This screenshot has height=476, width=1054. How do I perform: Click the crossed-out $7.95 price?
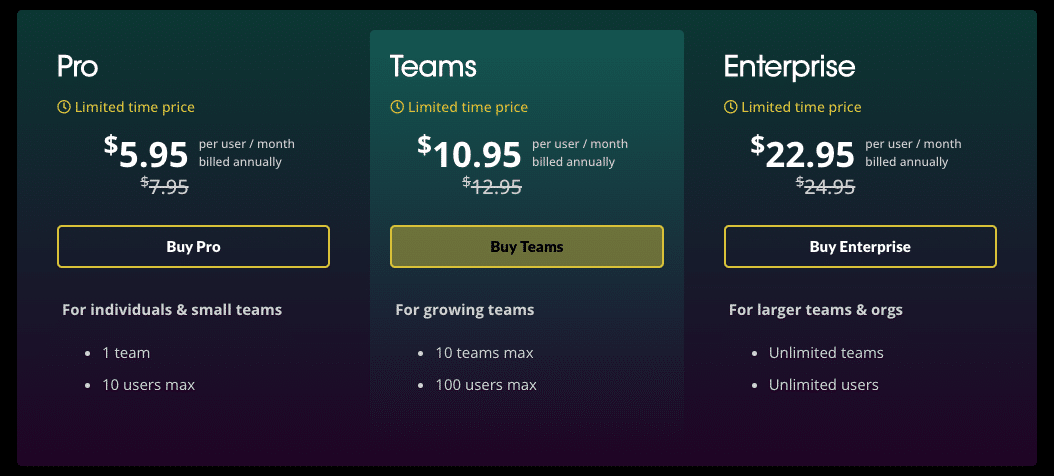(x=165, y=186)
